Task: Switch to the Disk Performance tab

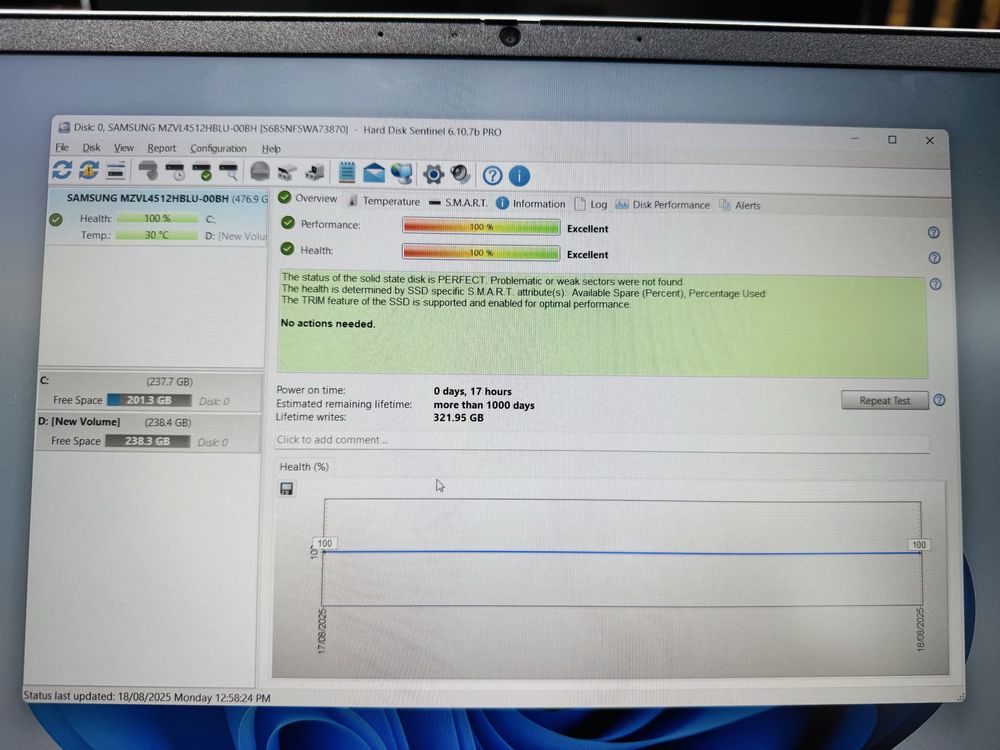Action: click(663, 205)
